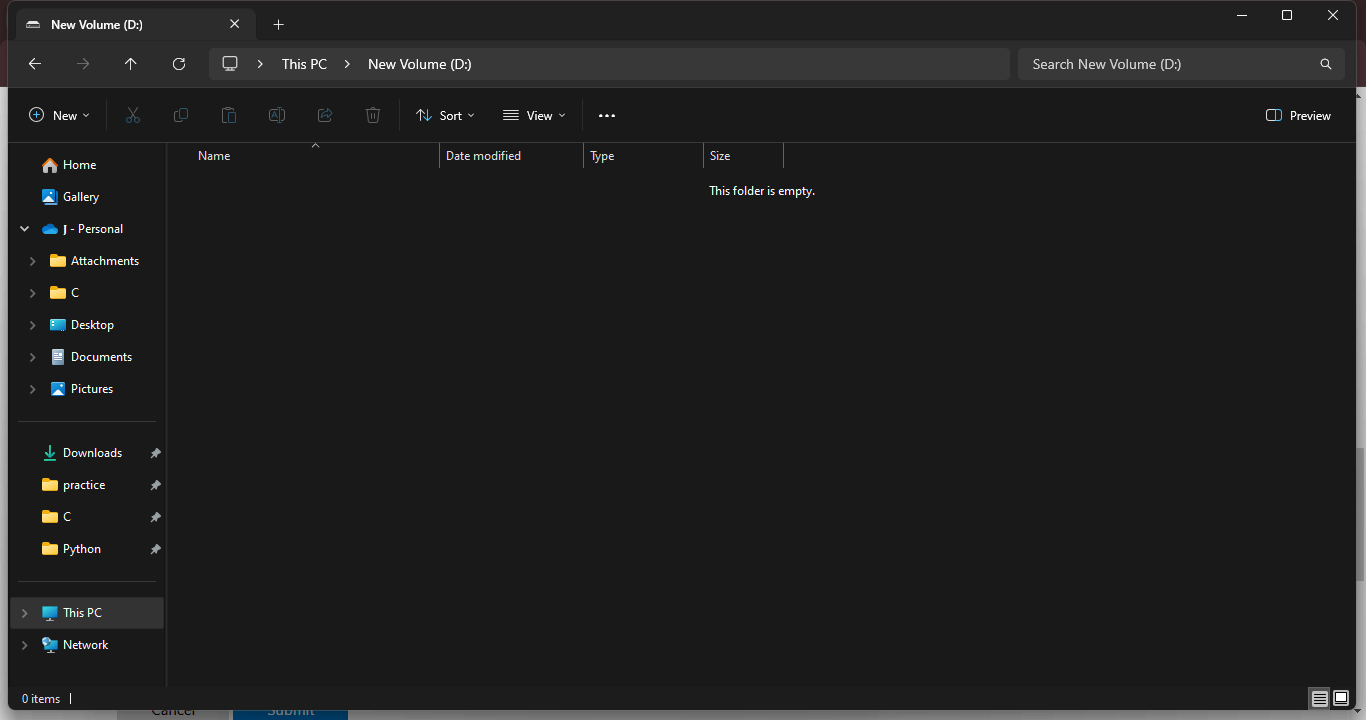Click the Share icon in toolbar

pyautogui.click(x=325, y=116)
